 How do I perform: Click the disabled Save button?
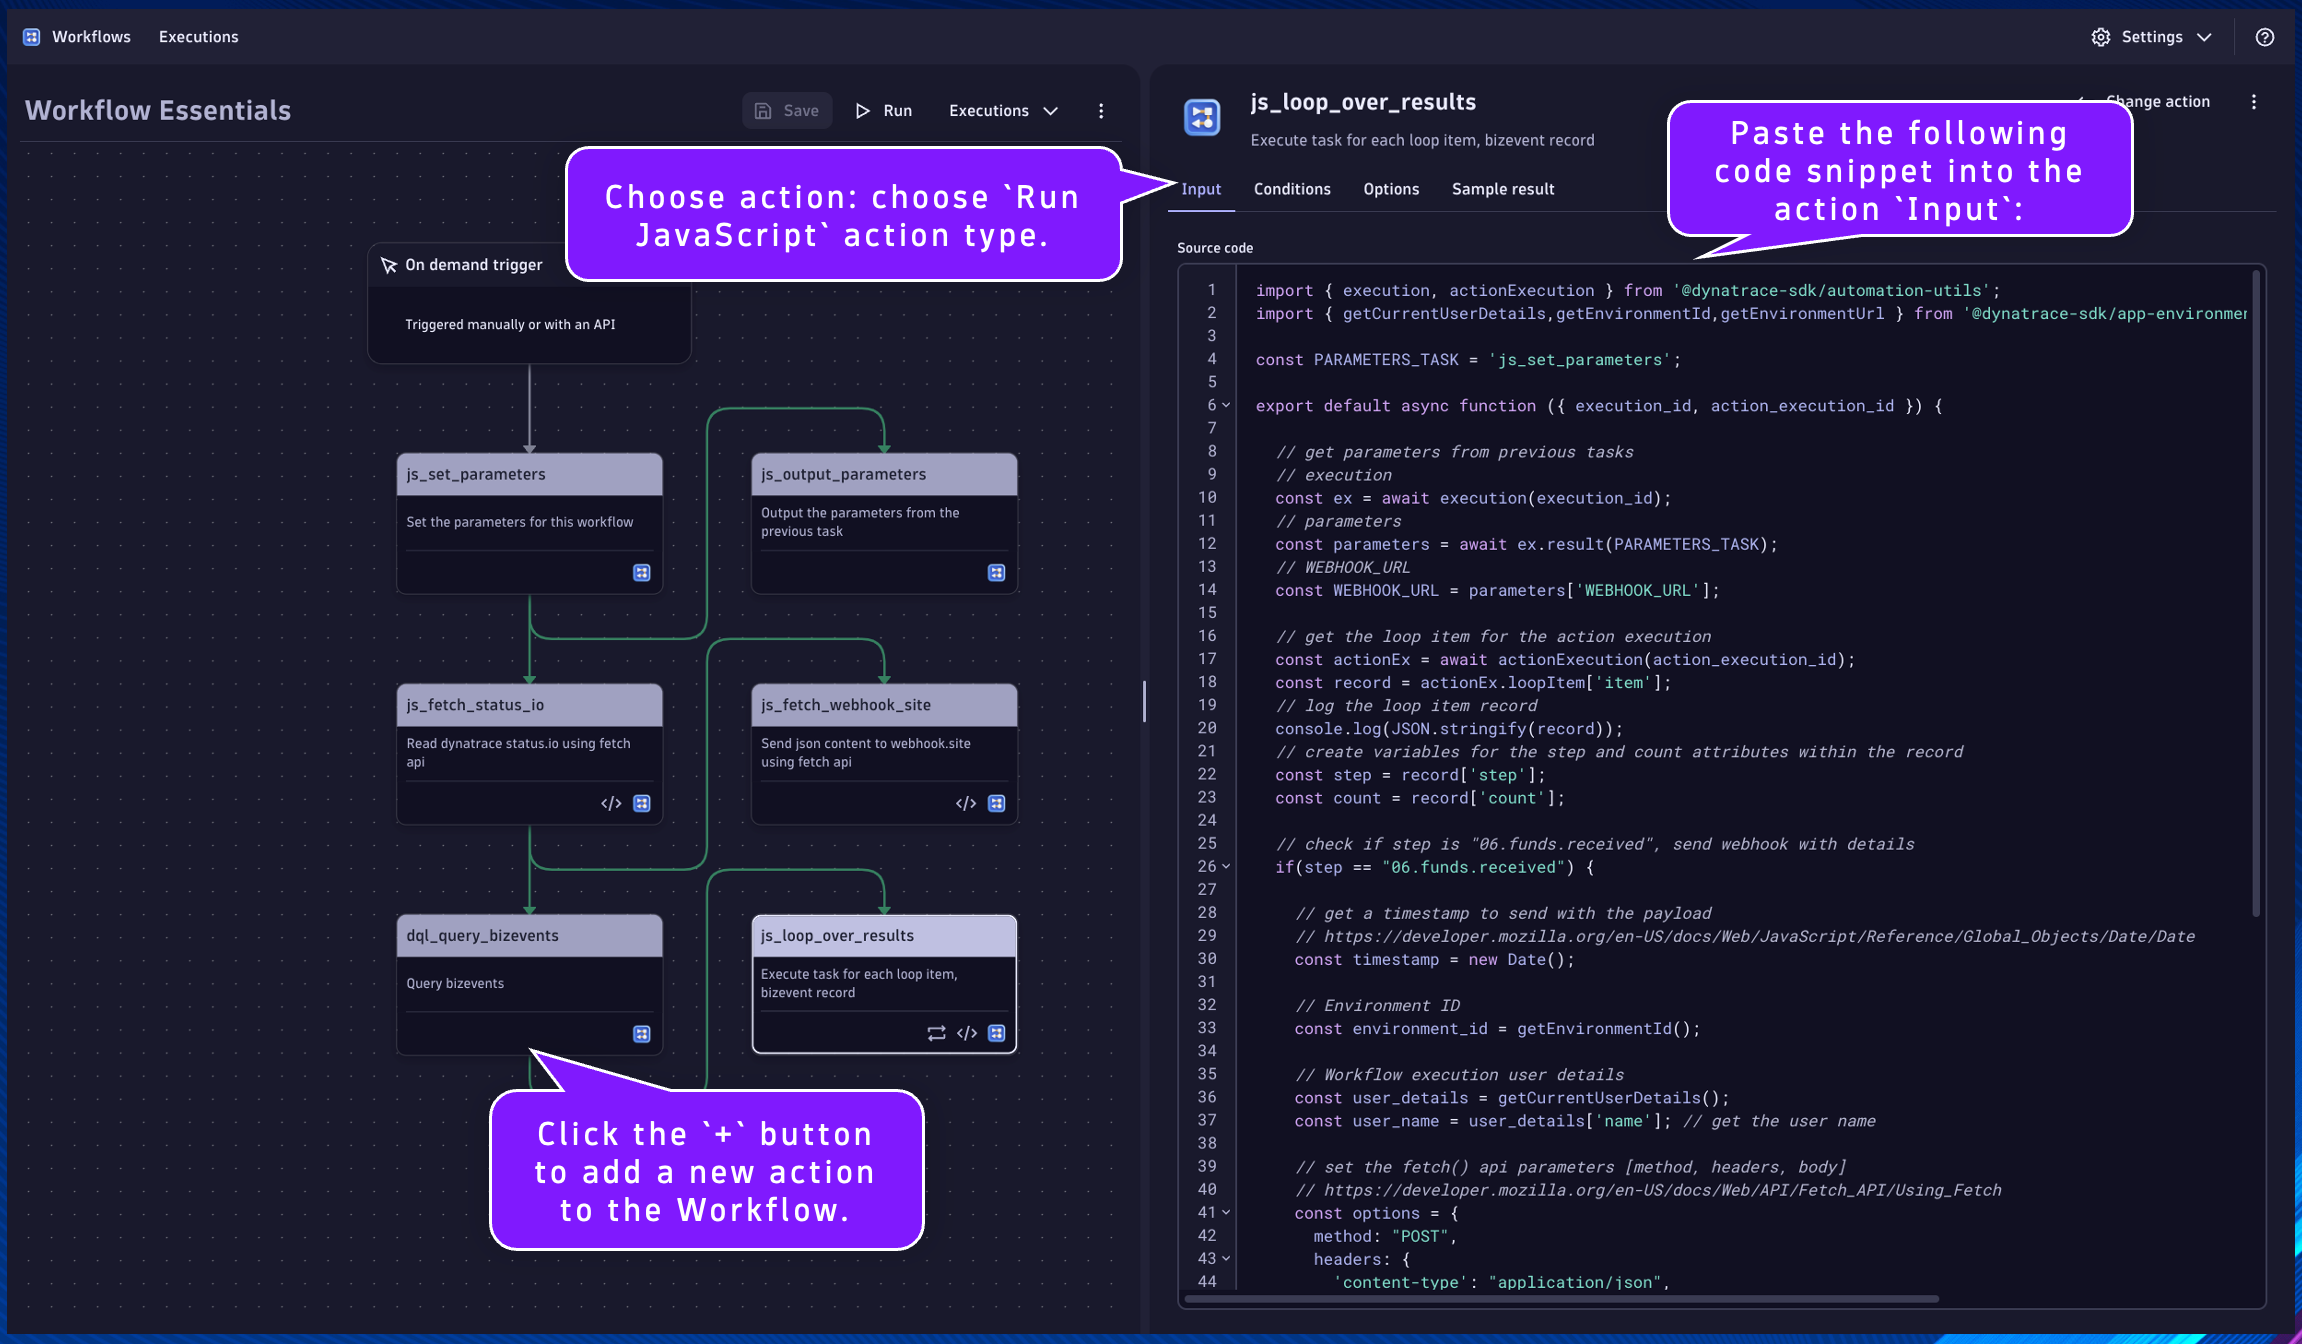coord(787,111)
